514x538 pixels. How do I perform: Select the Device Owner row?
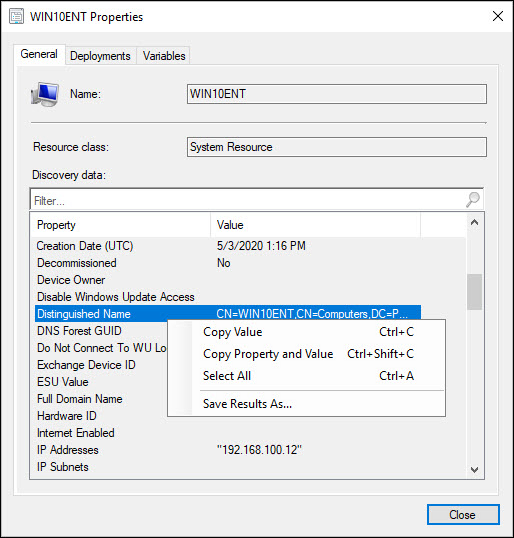tap(228, 280)
